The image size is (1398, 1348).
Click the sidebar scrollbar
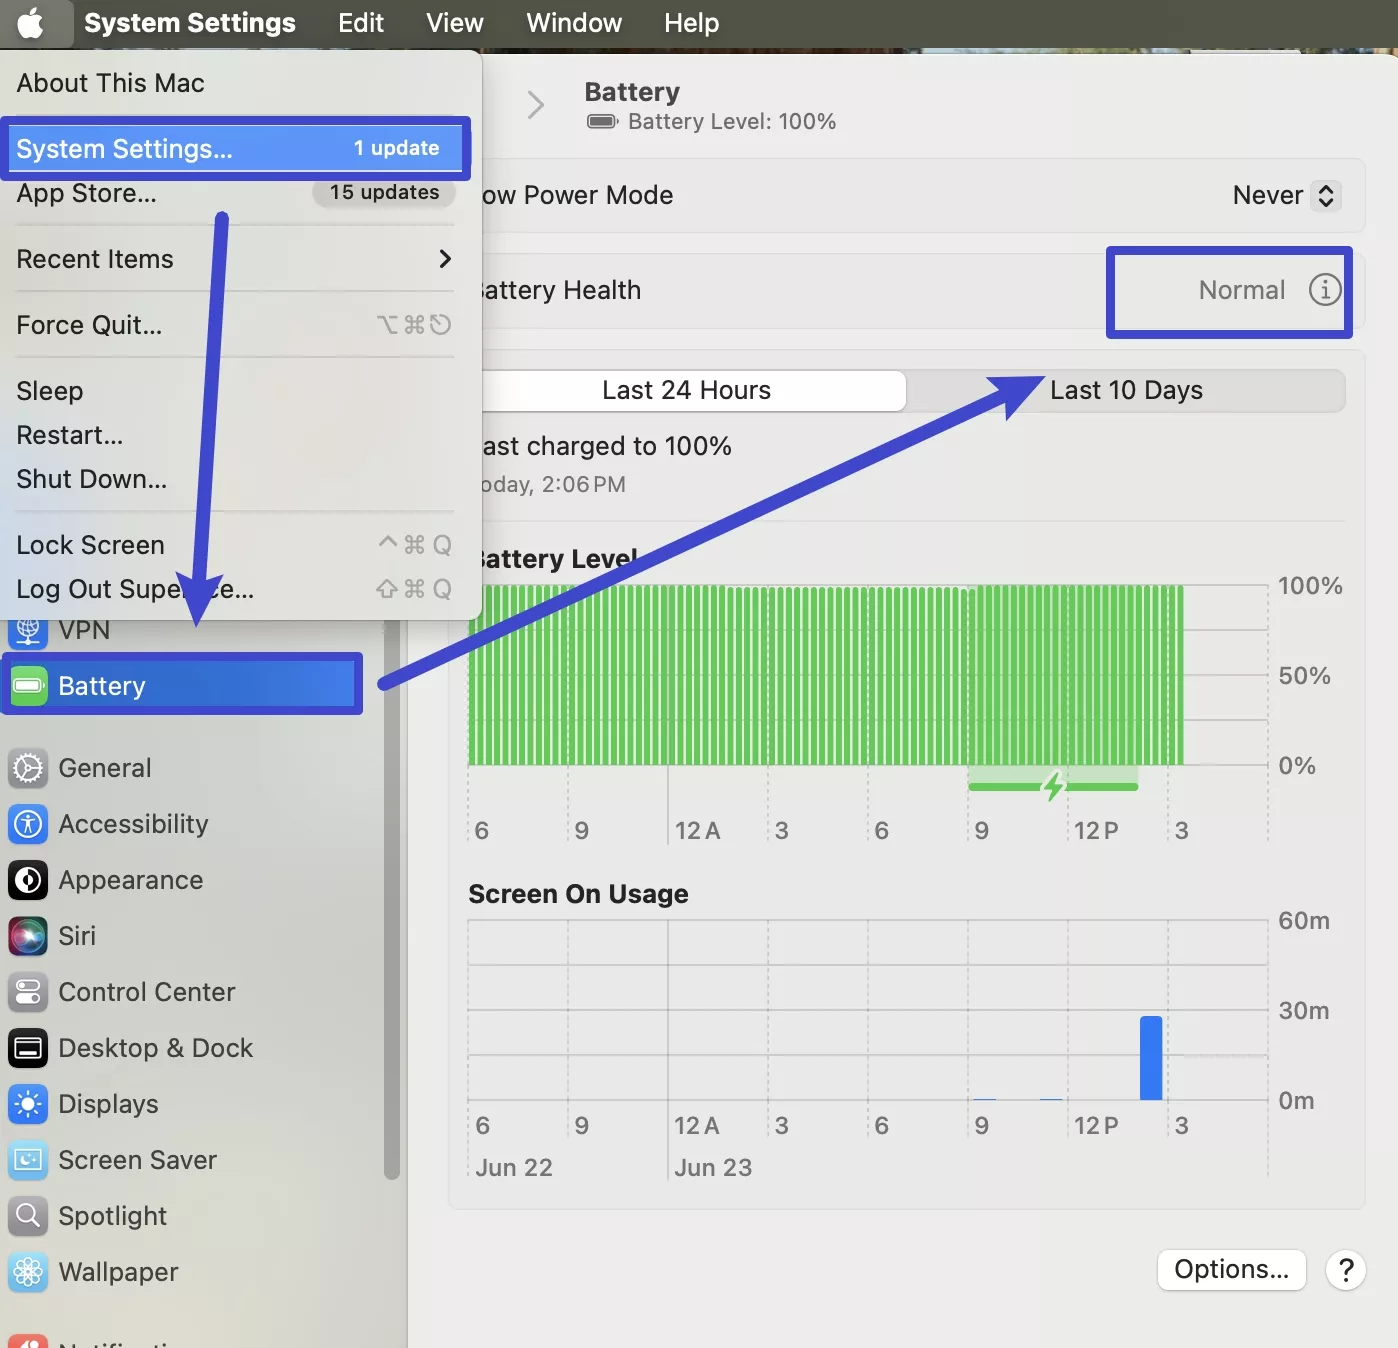pos(392,900)
